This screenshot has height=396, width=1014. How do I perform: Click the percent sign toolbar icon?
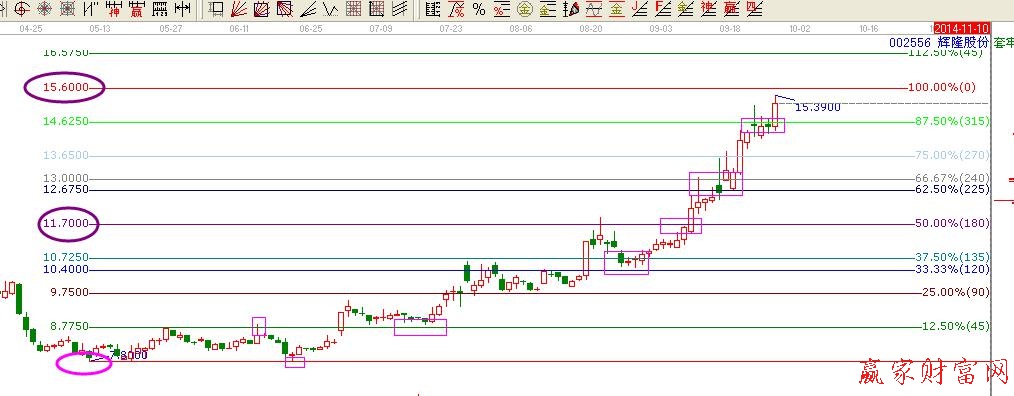[479, 9]
